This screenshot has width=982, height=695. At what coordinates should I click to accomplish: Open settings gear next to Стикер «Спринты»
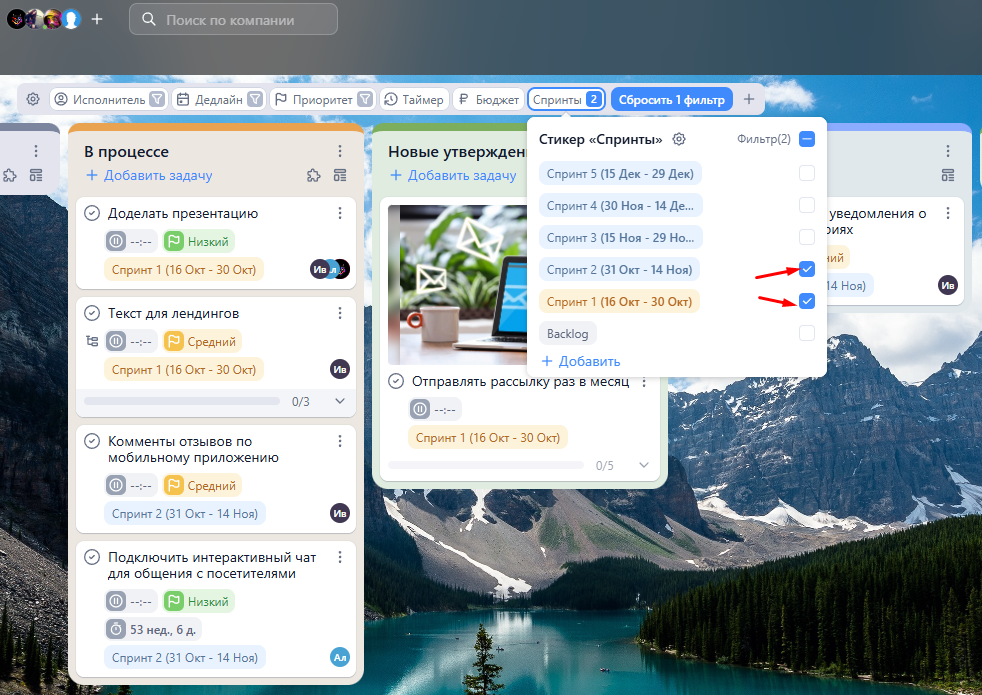point(679,139)
